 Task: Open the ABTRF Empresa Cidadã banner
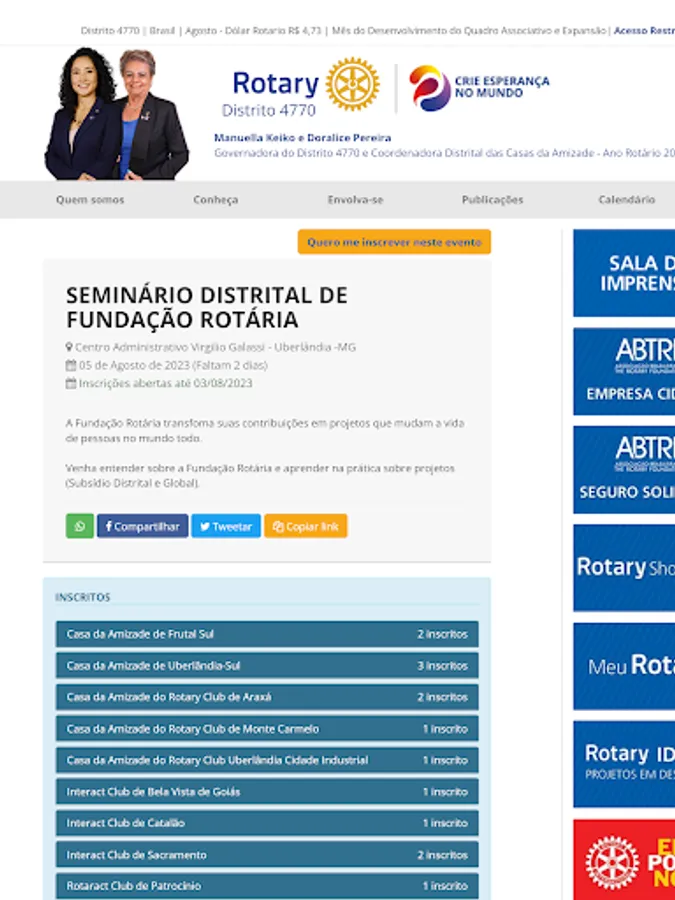click(624, 371)
